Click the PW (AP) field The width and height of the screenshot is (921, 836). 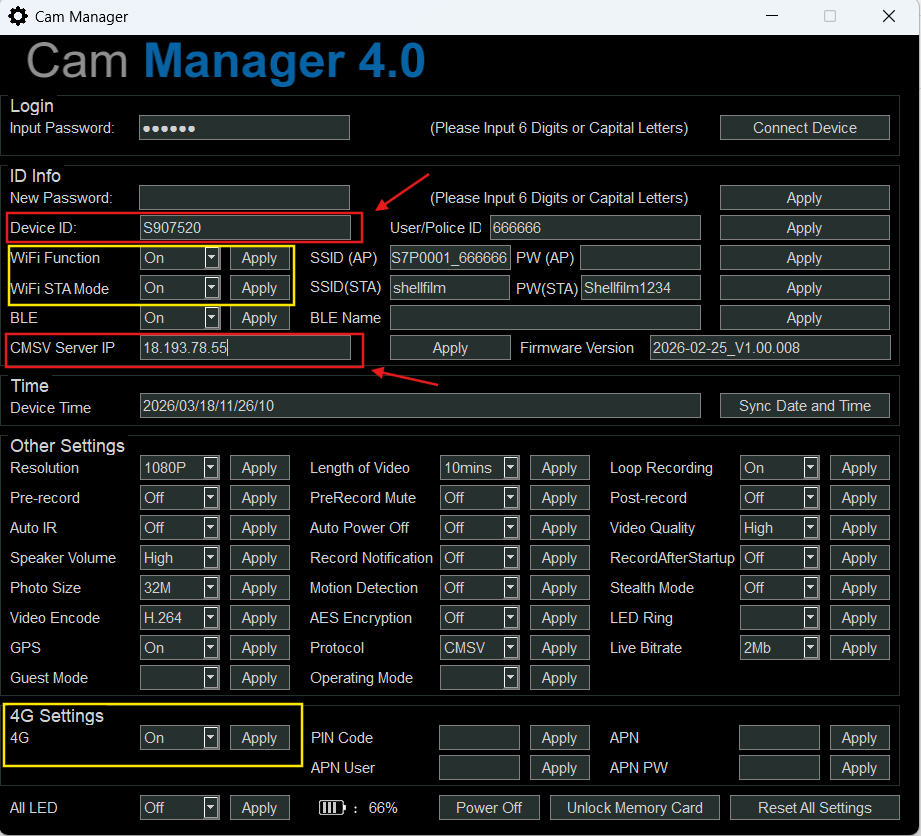640,258
